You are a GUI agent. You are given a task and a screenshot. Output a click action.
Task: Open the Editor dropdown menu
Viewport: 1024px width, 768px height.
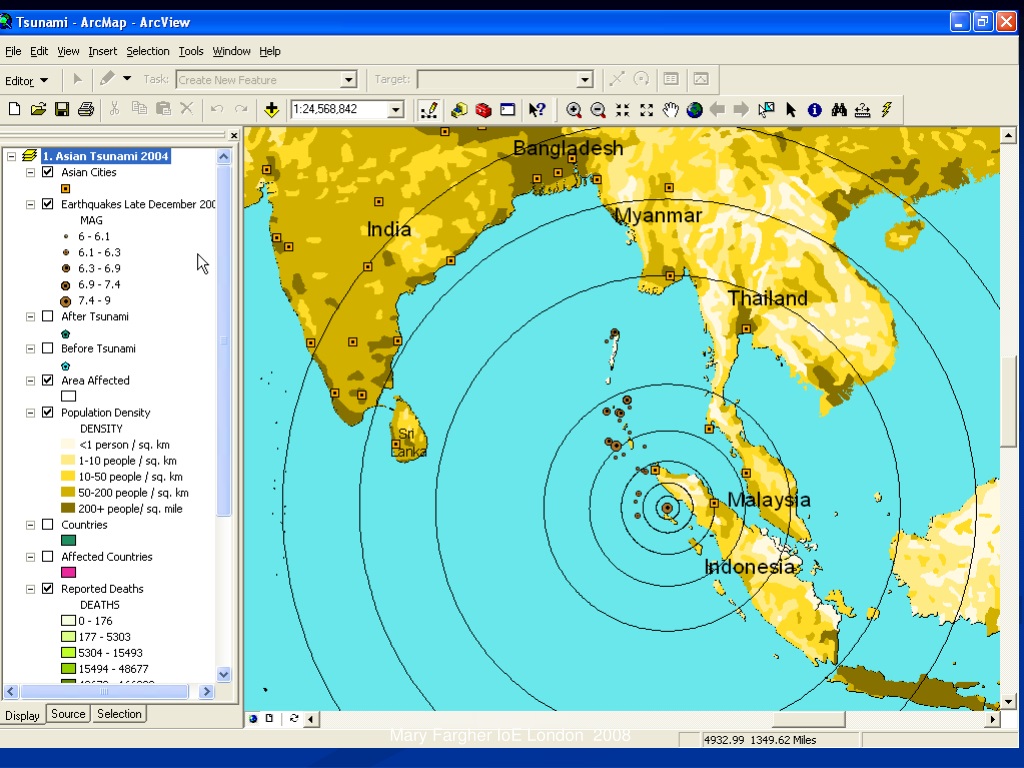26,81
